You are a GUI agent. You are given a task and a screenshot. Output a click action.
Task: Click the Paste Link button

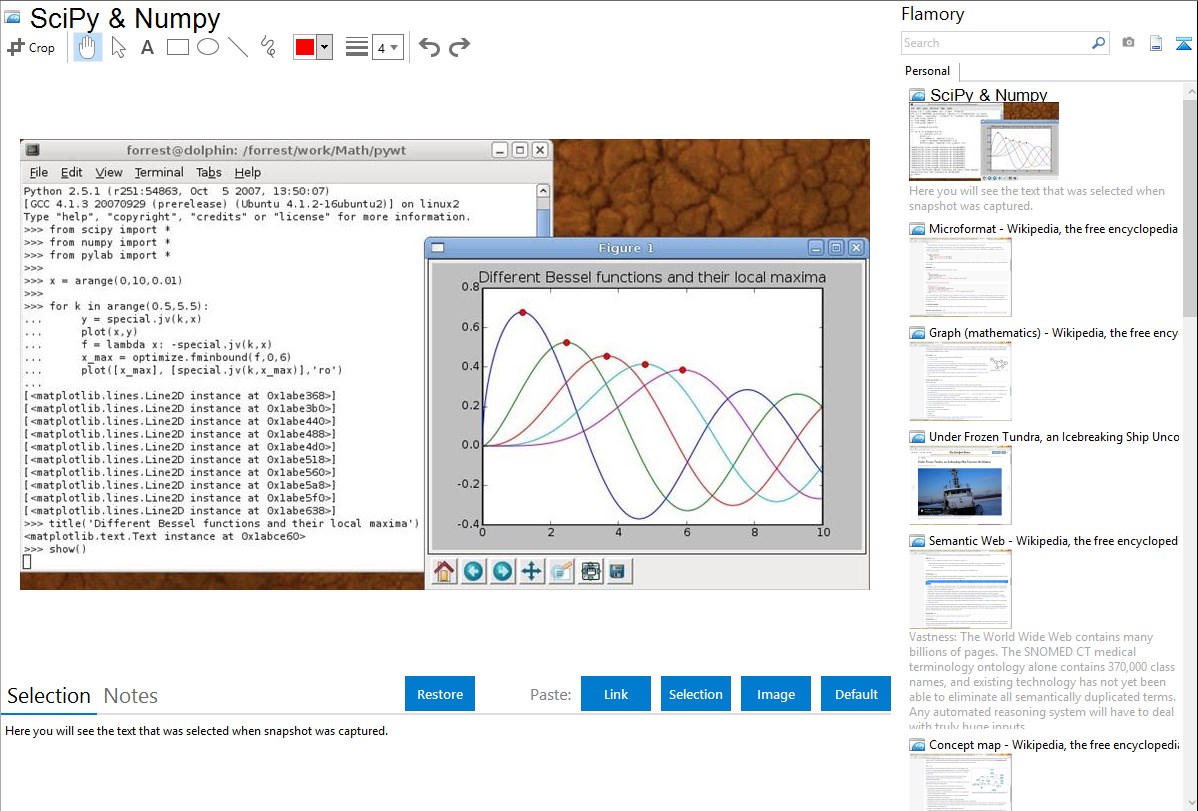(616, 694)
